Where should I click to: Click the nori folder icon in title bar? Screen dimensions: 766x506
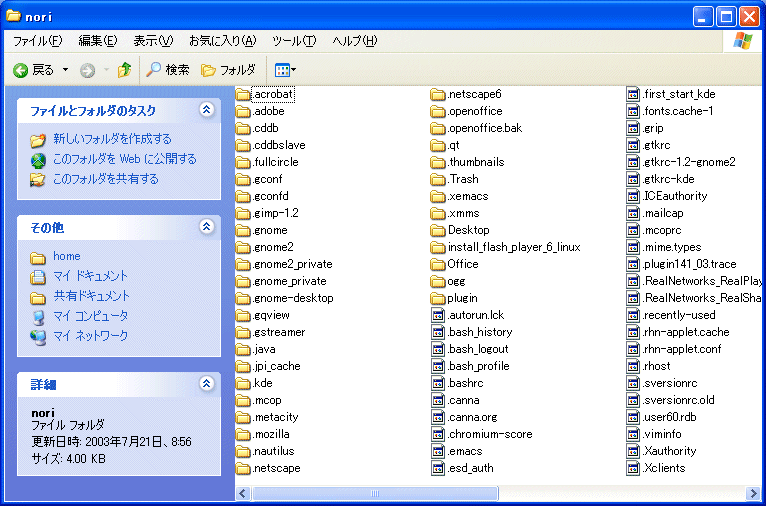coord(13,16)
